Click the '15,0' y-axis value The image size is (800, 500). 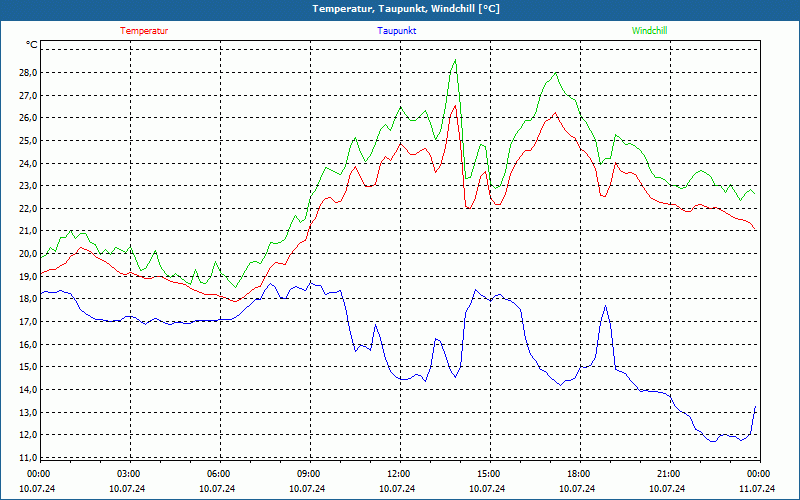pos(28,367)
